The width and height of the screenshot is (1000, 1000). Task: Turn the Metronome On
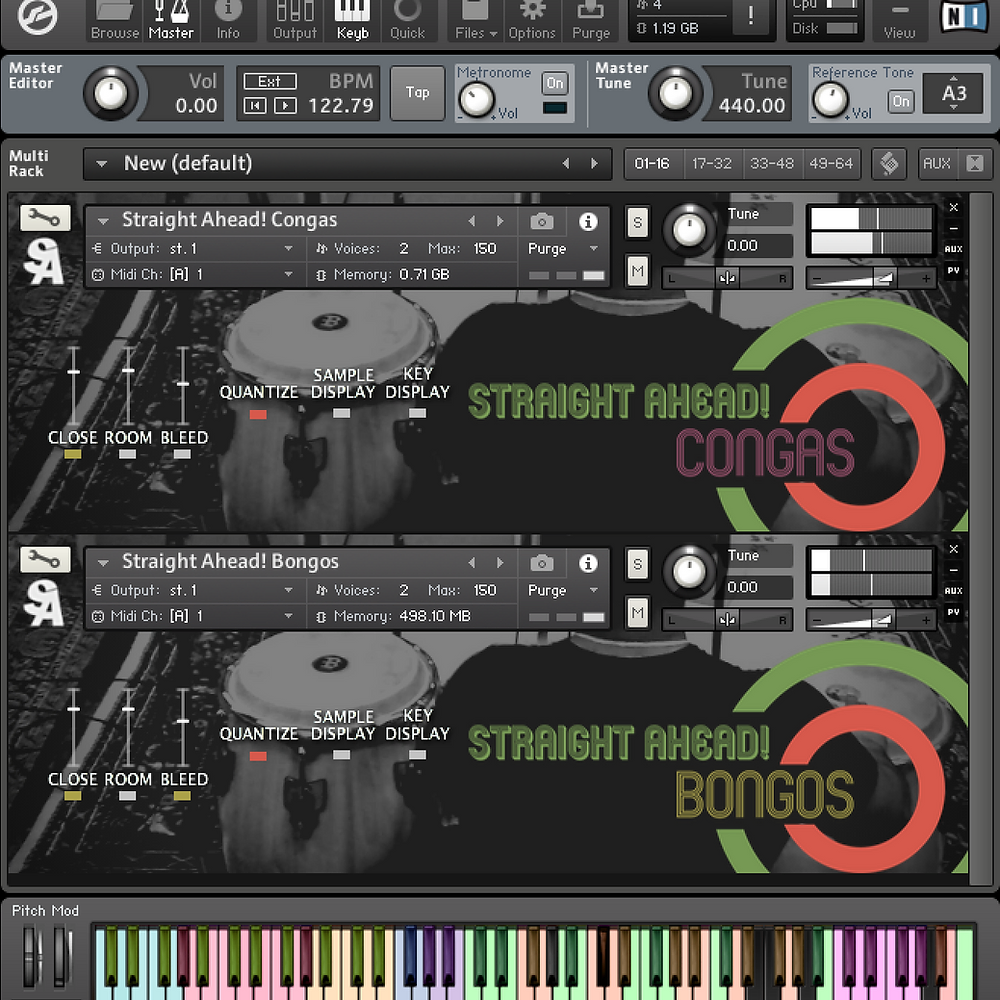[x=554, y=83]
